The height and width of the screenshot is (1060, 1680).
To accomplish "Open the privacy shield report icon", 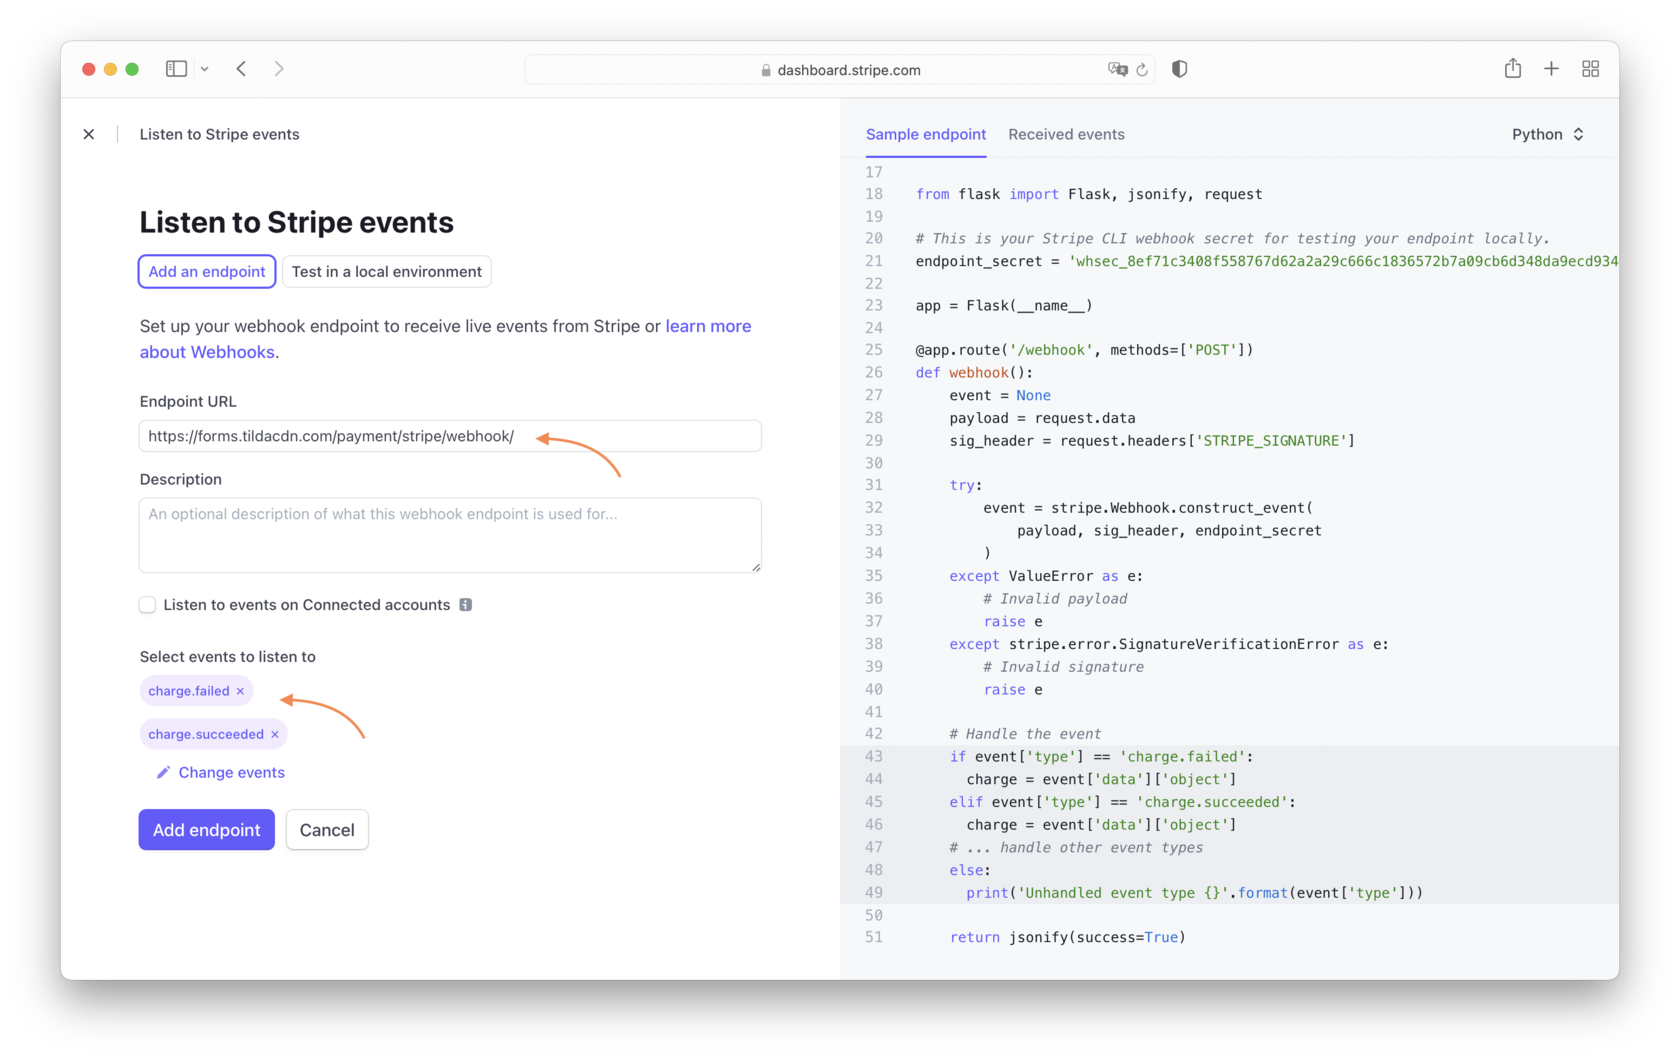I will tap(1180, 69).
